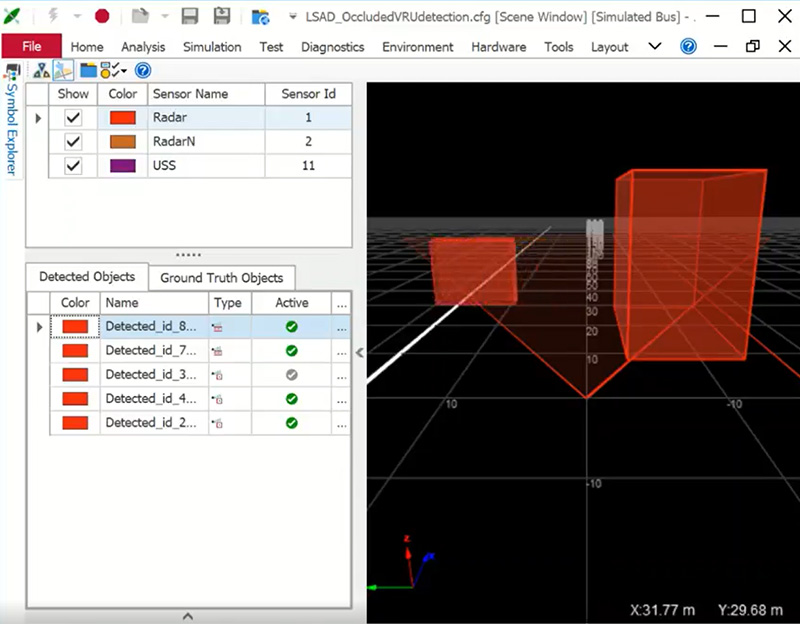Image resolution: width=800 pixels, height=624 pixels.
Task: Open the Test ribbon tab
Action: click(x=271, y=47)
